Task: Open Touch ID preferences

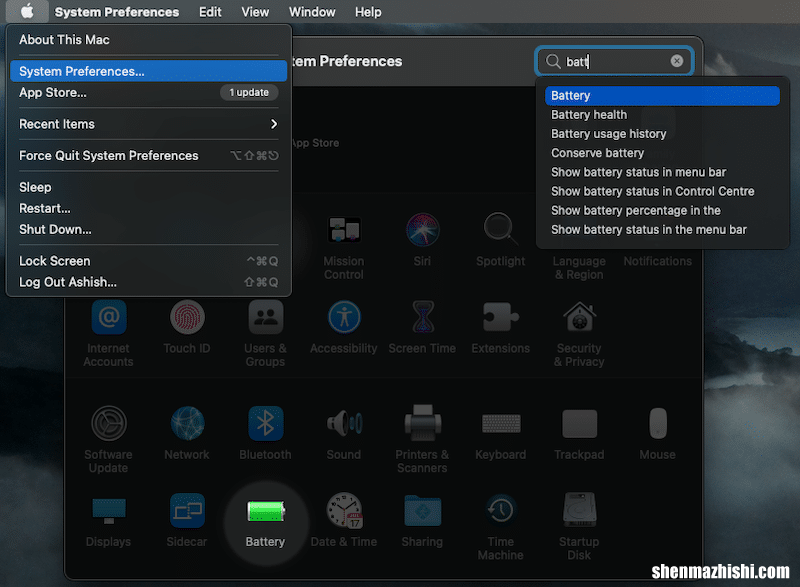Action: 187,317
